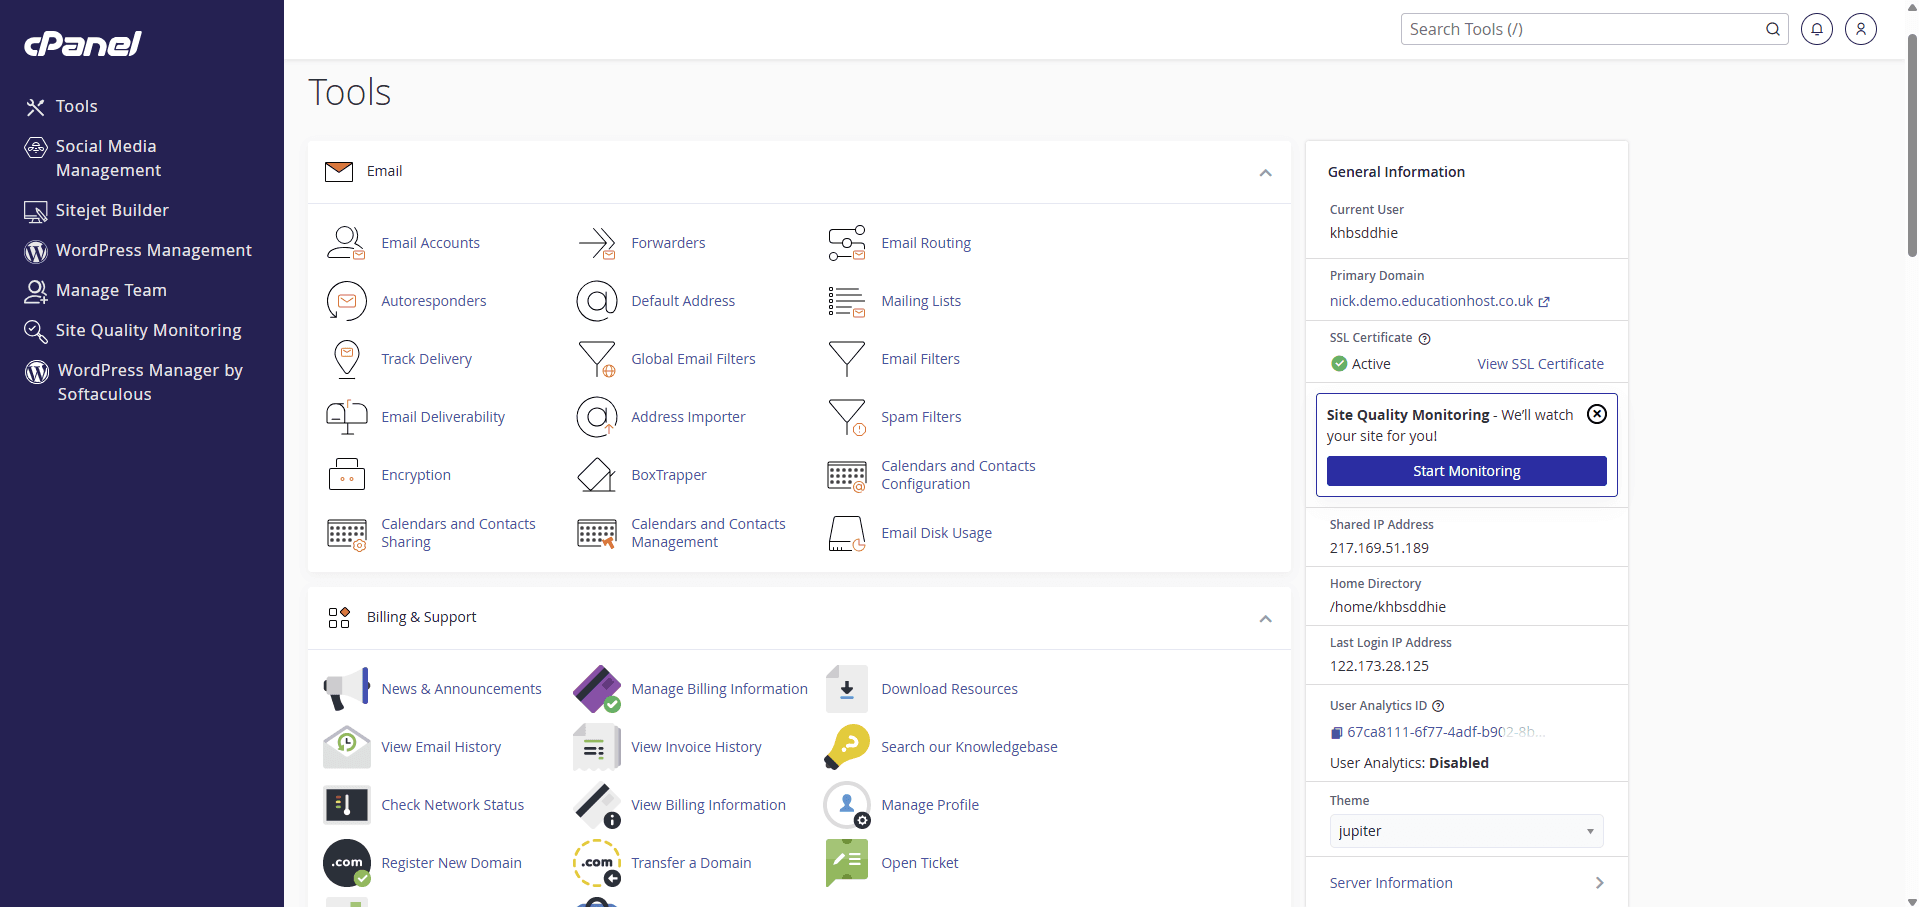The image size is (1919, 907).
Task: Open the Mailing Lists icon
Action: (847, 301)
